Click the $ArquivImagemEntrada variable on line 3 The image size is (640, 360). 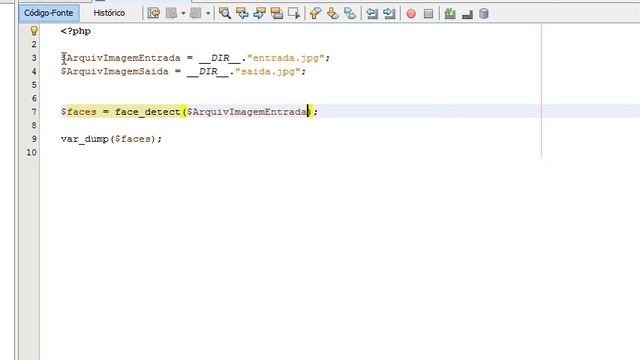(x=121, y=58)
